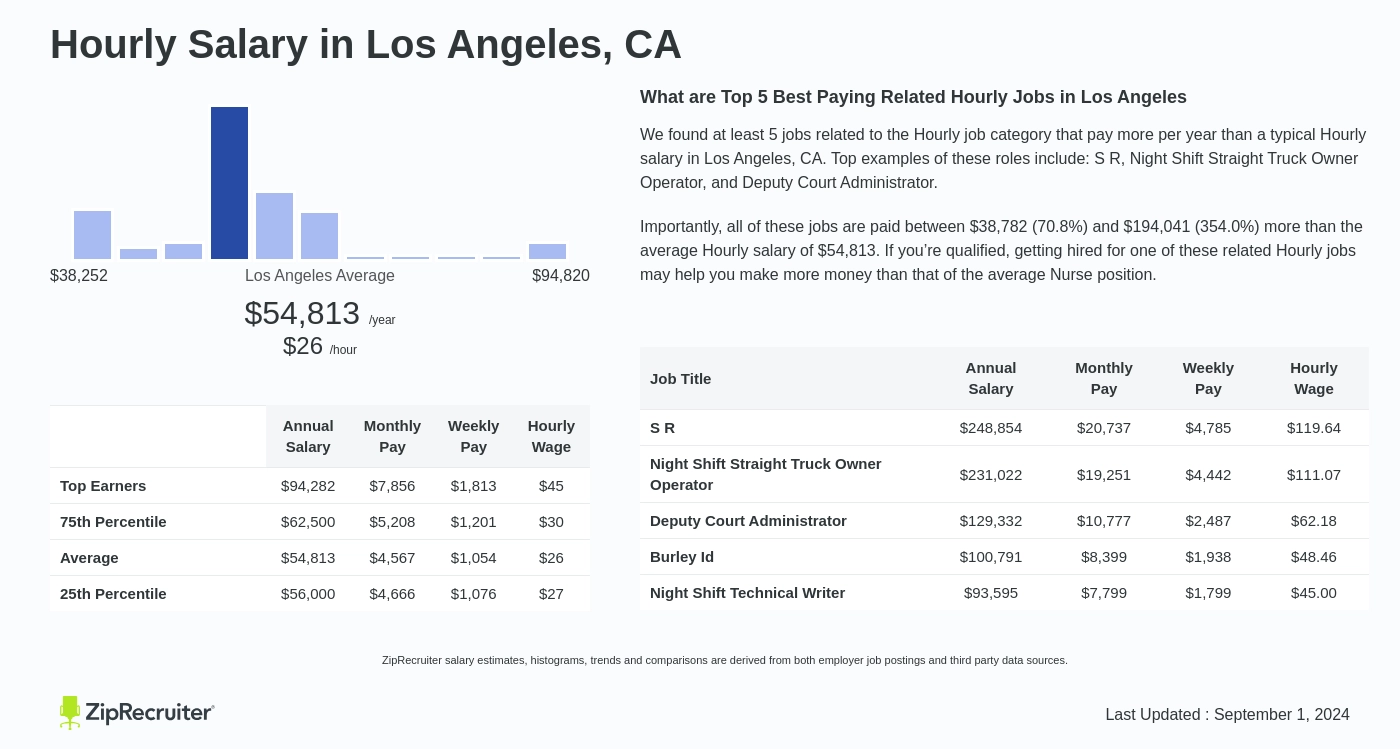Click 'Night Shift Straight Truck Owner Operator' job title
Viewport: 1400px width, 749px height.
pyautogui.click(x=765, y=474)
